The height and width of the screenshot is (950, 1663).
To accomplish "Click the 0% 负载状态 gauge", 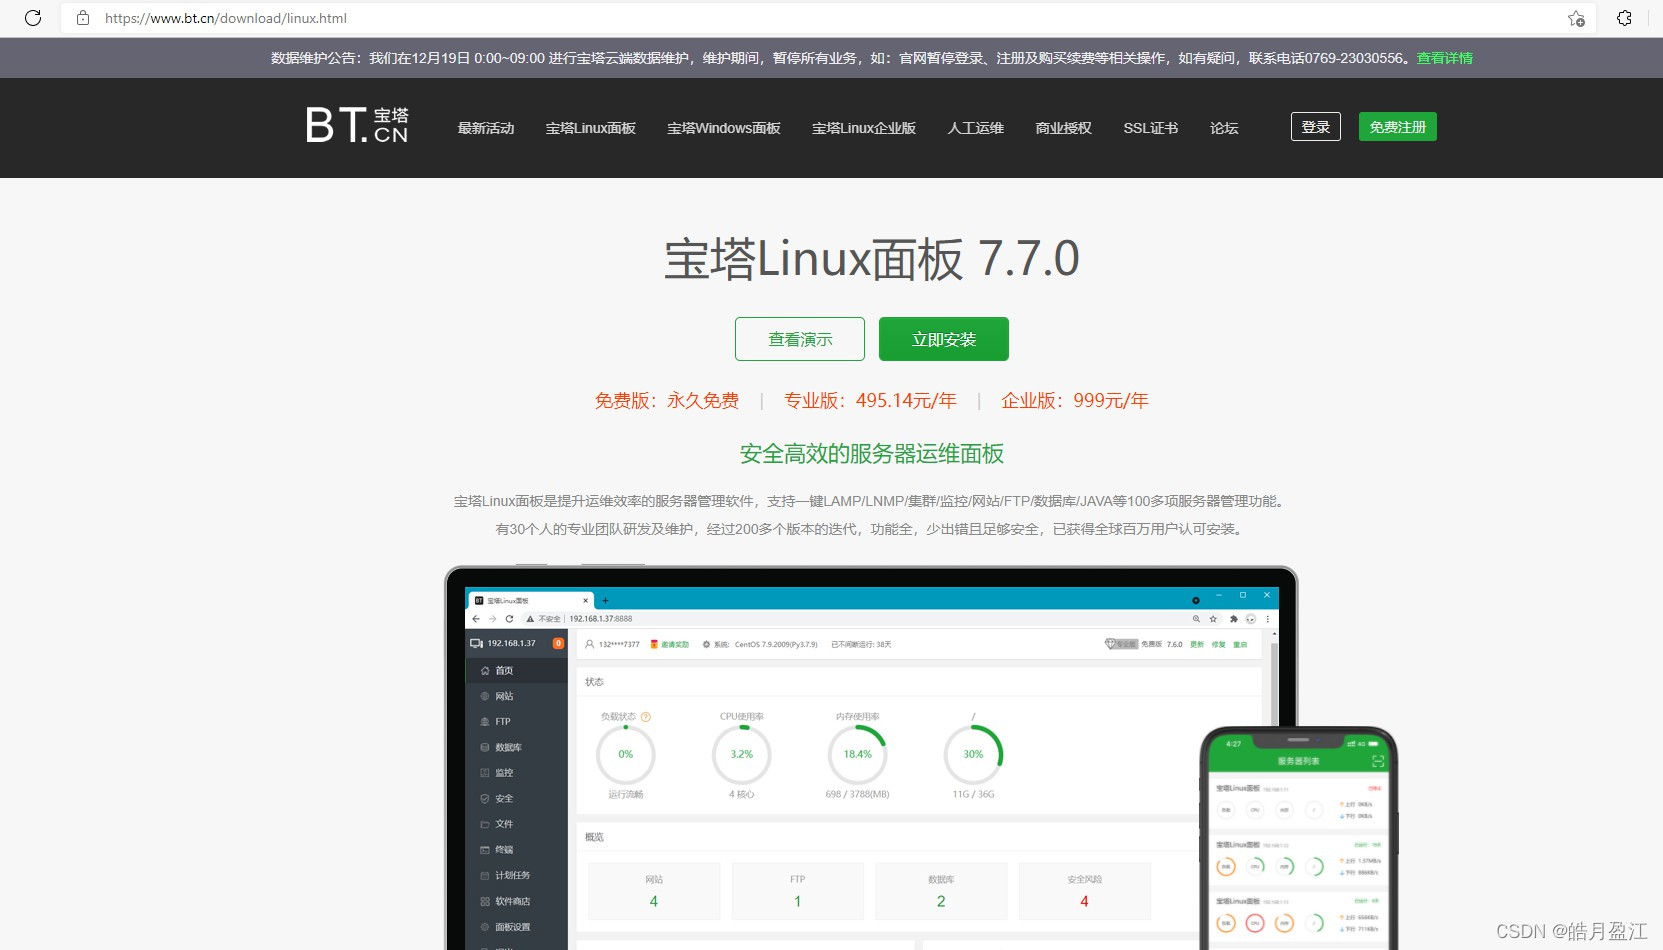I will click(626, 755).
